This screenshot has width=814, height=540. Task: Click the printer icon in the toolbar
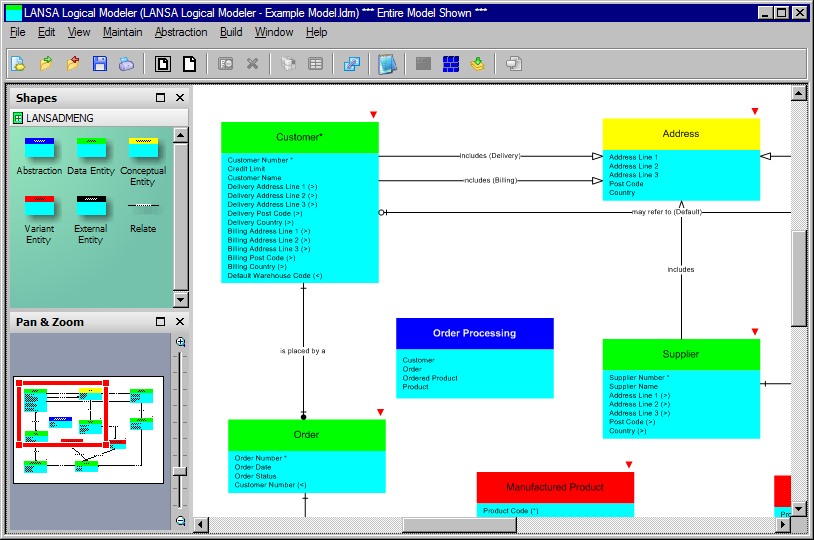coord(127,64)
